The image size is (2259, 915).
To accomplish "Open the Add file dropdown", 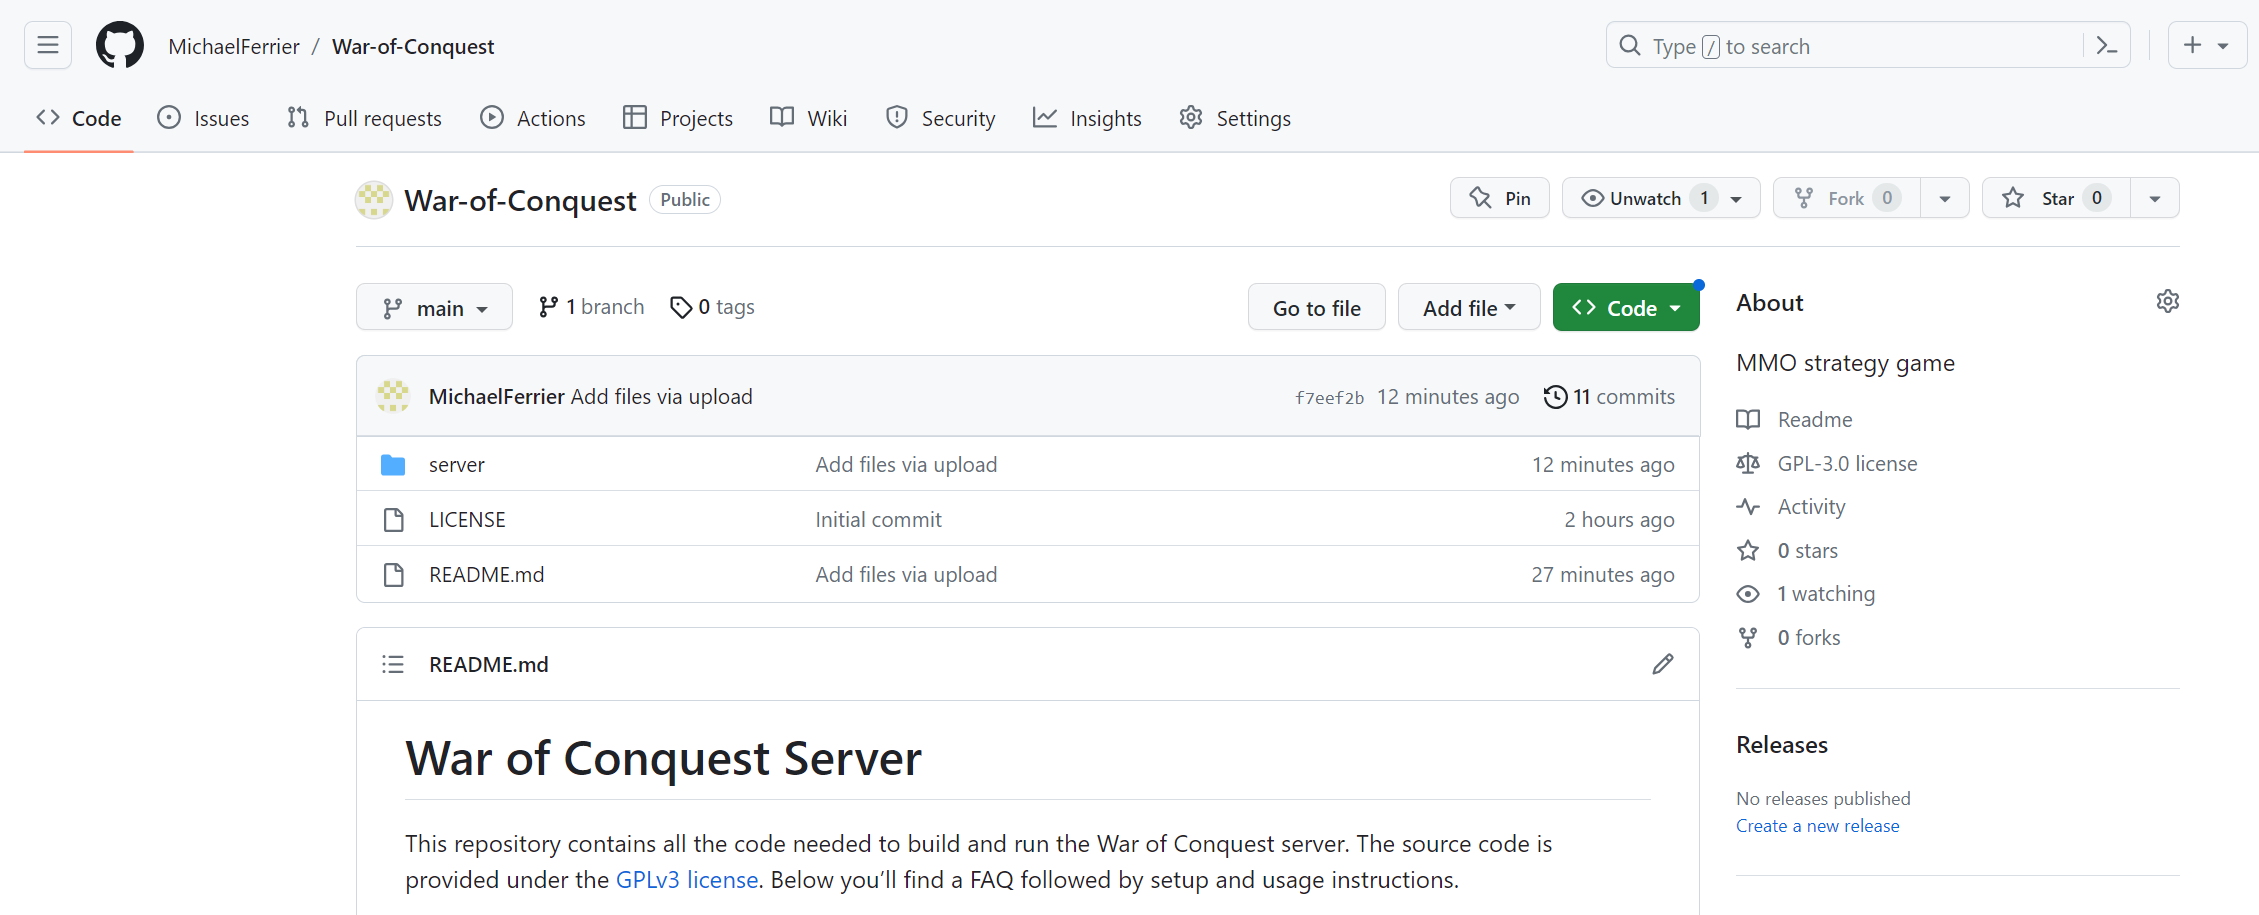I will [1469, 308].
